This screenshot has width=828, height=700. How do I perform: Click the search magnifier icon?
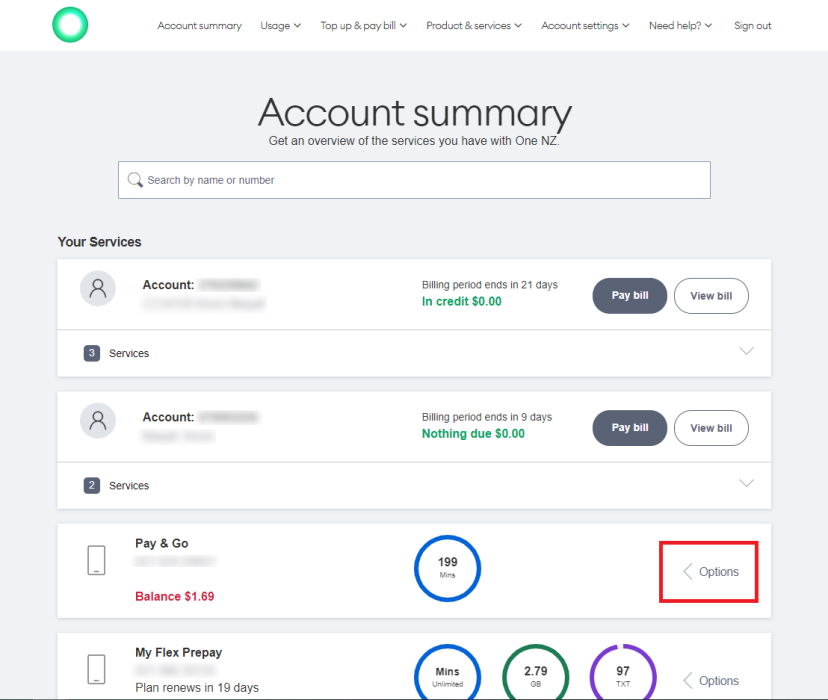[x=135, y=180]
